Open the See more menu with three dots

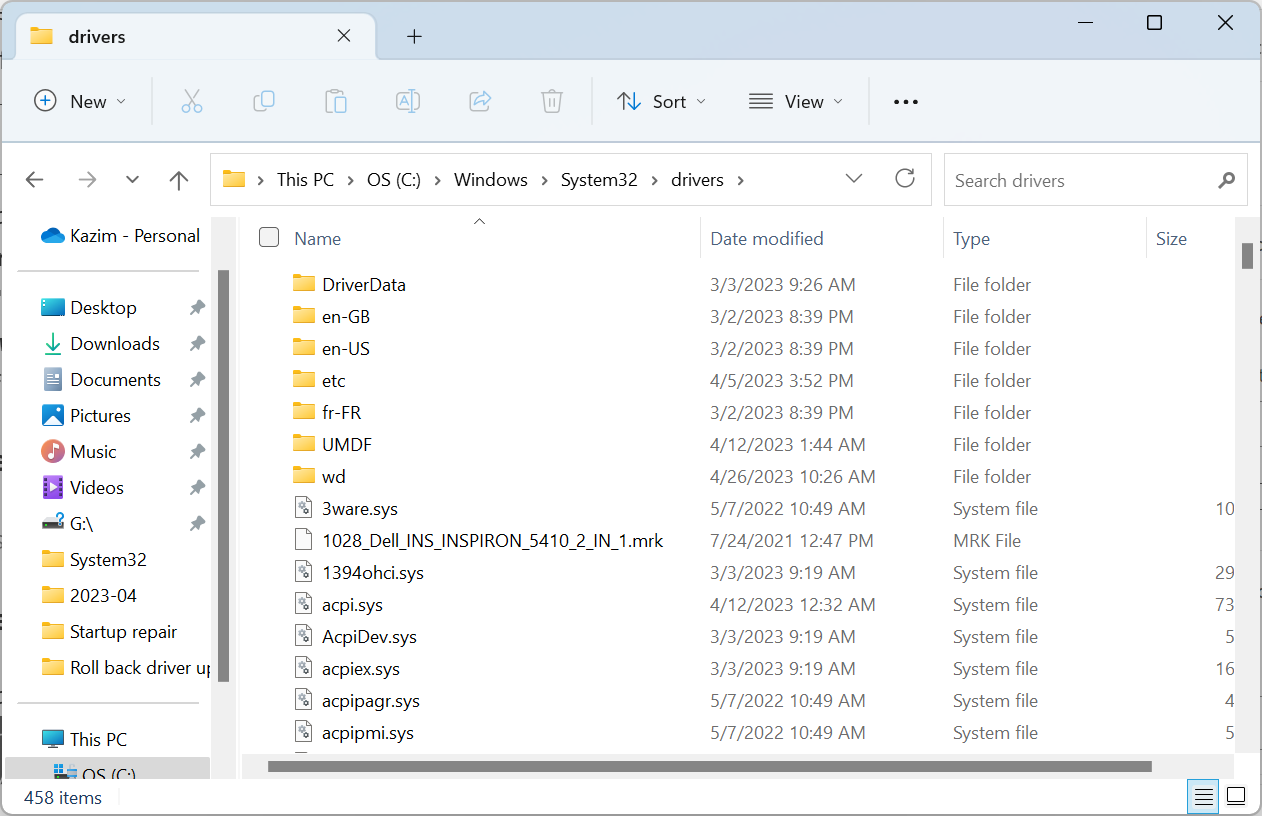(x=905, y=101)
